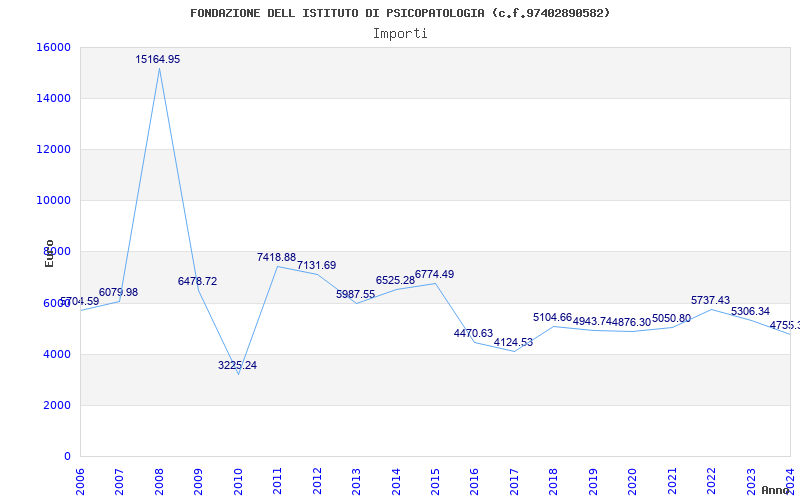Select the 3225.24 minimum value label
Viewport: 800px width, 500px height.
237,366
